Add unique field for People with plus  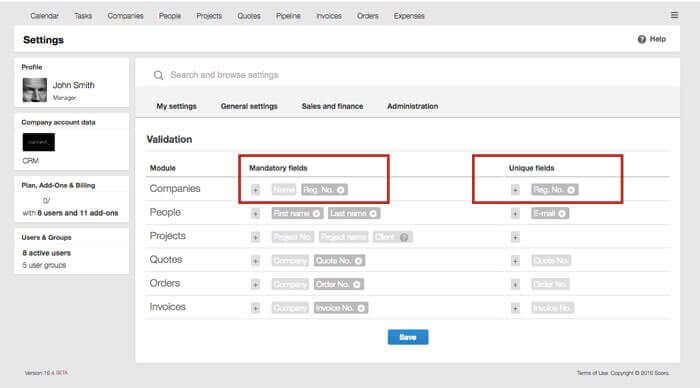click(x=515, y=213)
